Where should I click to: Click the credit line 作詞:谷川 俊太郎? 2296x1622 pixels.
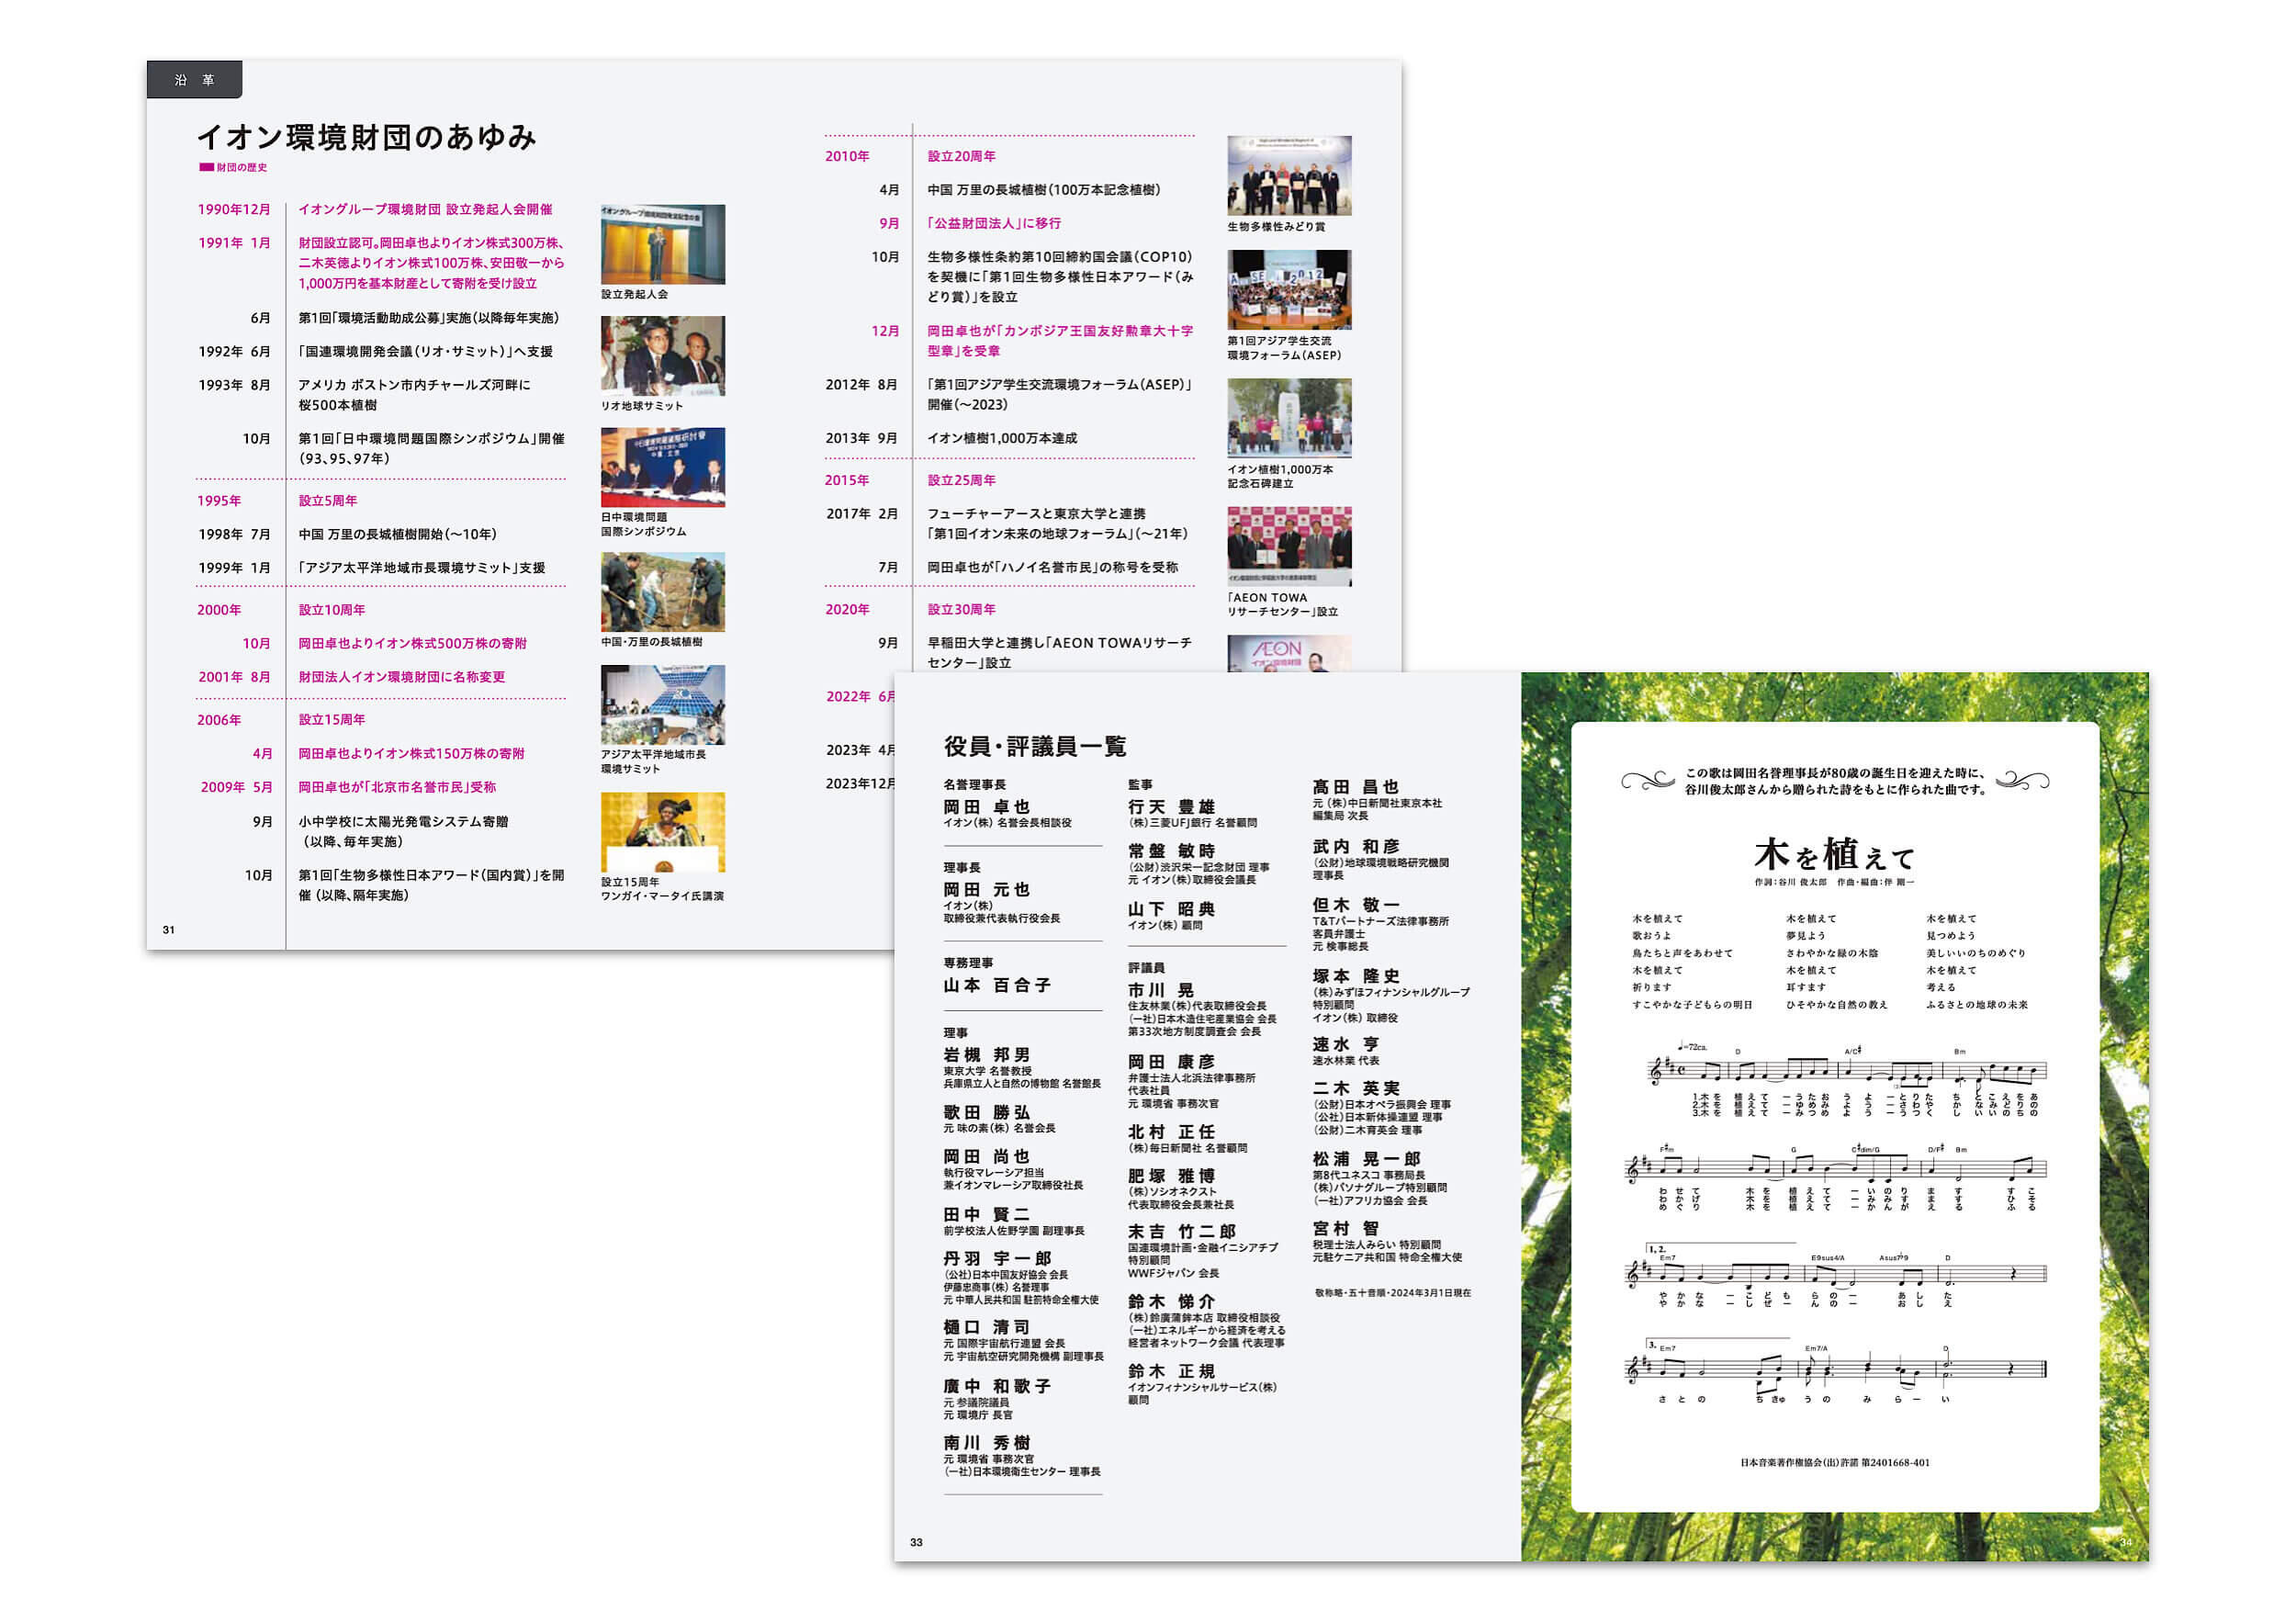pyautogui.click(x=1790, y=882)
